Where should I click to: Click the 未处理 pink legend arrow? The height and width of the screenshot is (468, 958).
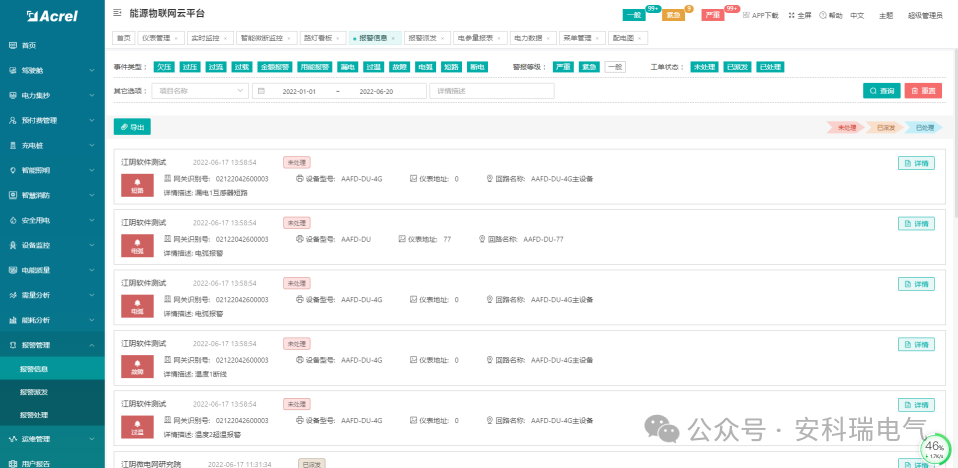[x=846, y=128]
